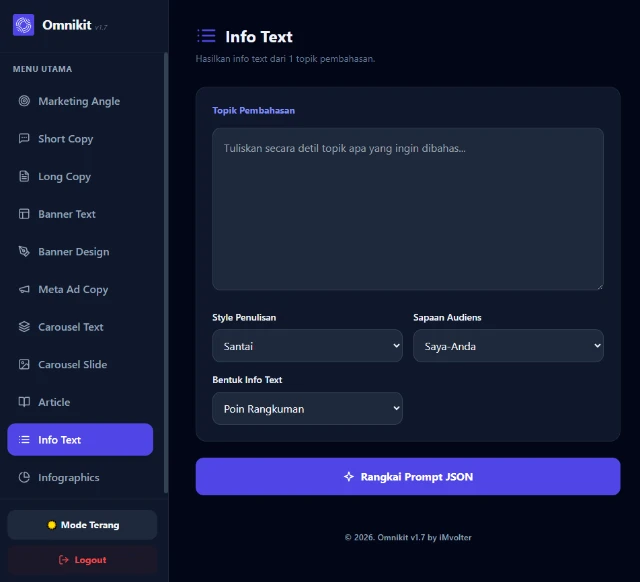Click the Carousel Text layers icon
This screenshot has height=582, width=640.
click(25, 327)
